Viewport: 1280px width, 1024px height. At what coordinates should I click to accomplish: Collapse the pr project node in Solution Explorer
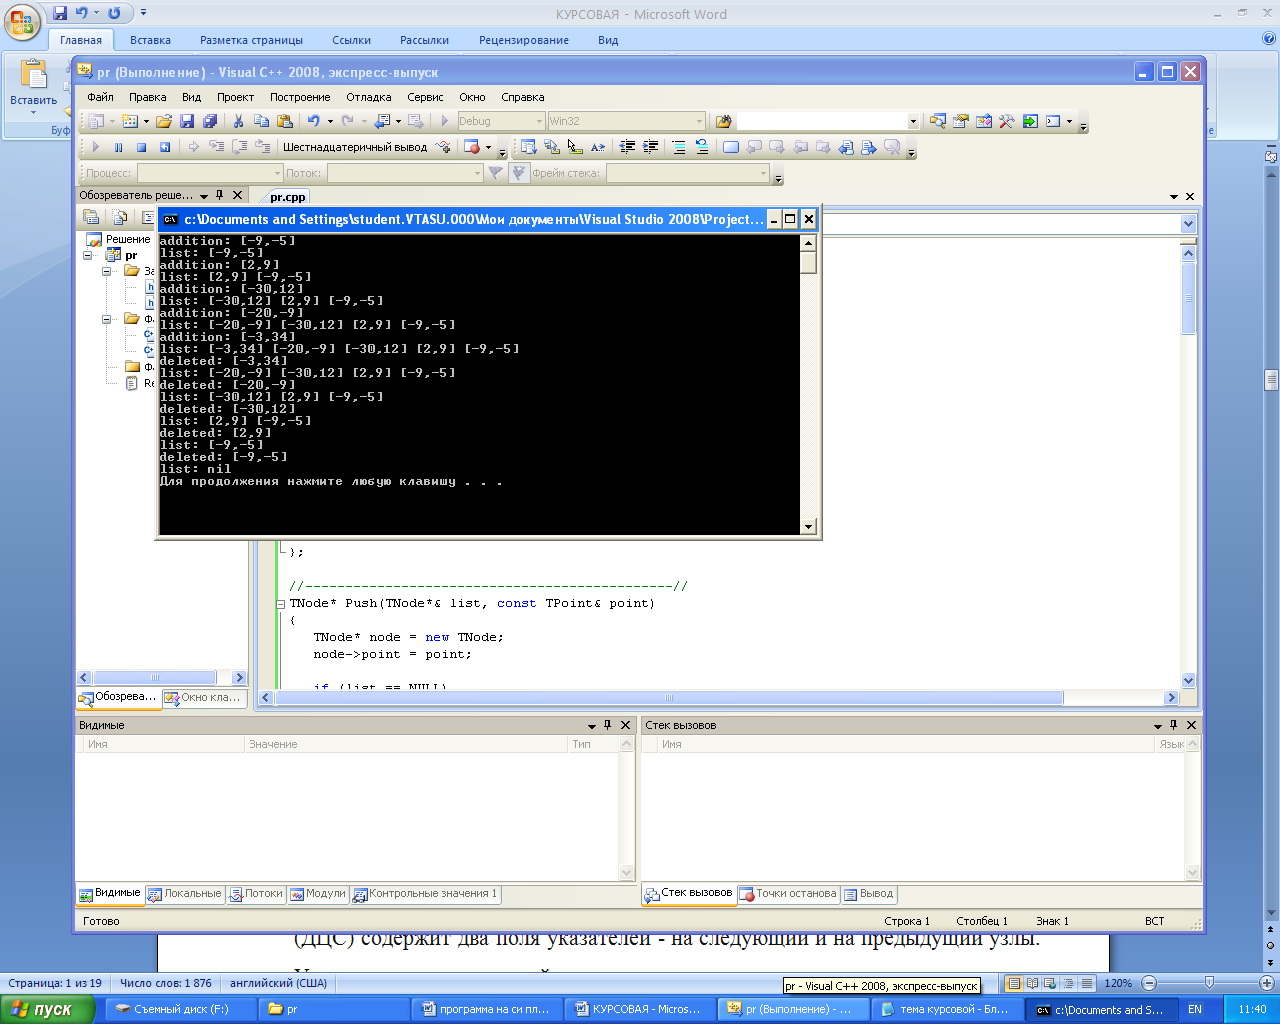pyautogui.click(x=88, y=255)
